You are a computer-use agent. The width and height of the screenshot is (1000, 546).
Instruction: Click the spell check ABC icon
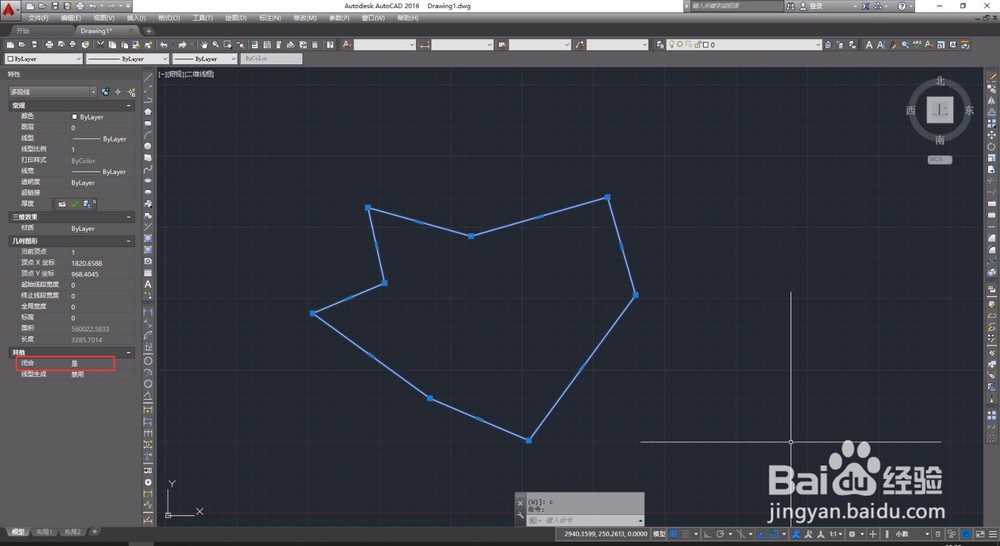[x=917, y=45]
